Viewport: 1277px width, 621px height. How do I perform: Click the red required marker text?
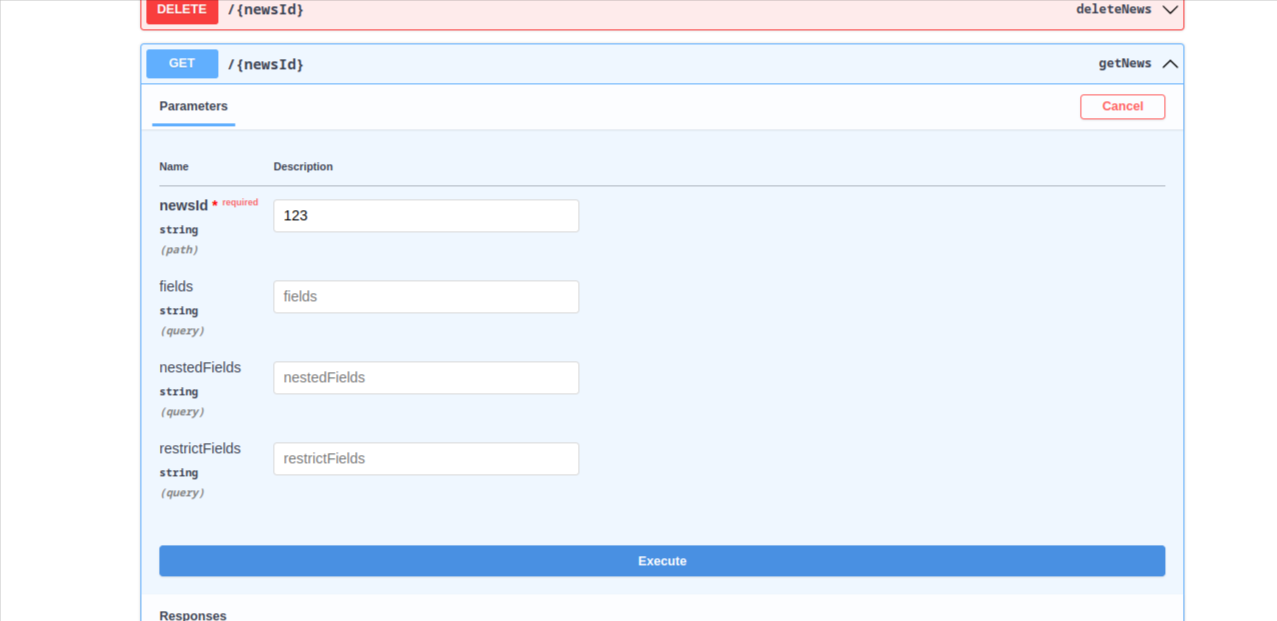pyautogui.click(x=240, y=202)
